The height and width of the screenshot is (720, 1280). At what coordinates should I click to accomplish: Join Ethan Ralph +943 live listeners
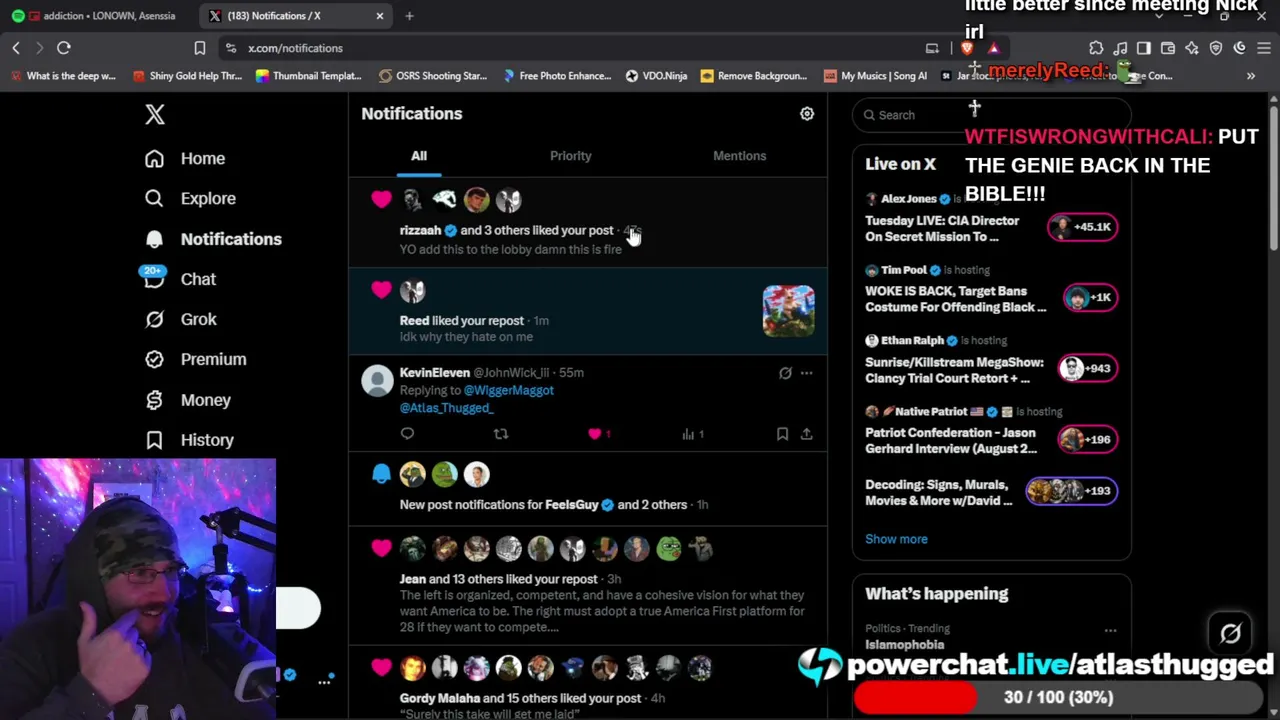click(x=1087, y=368)
